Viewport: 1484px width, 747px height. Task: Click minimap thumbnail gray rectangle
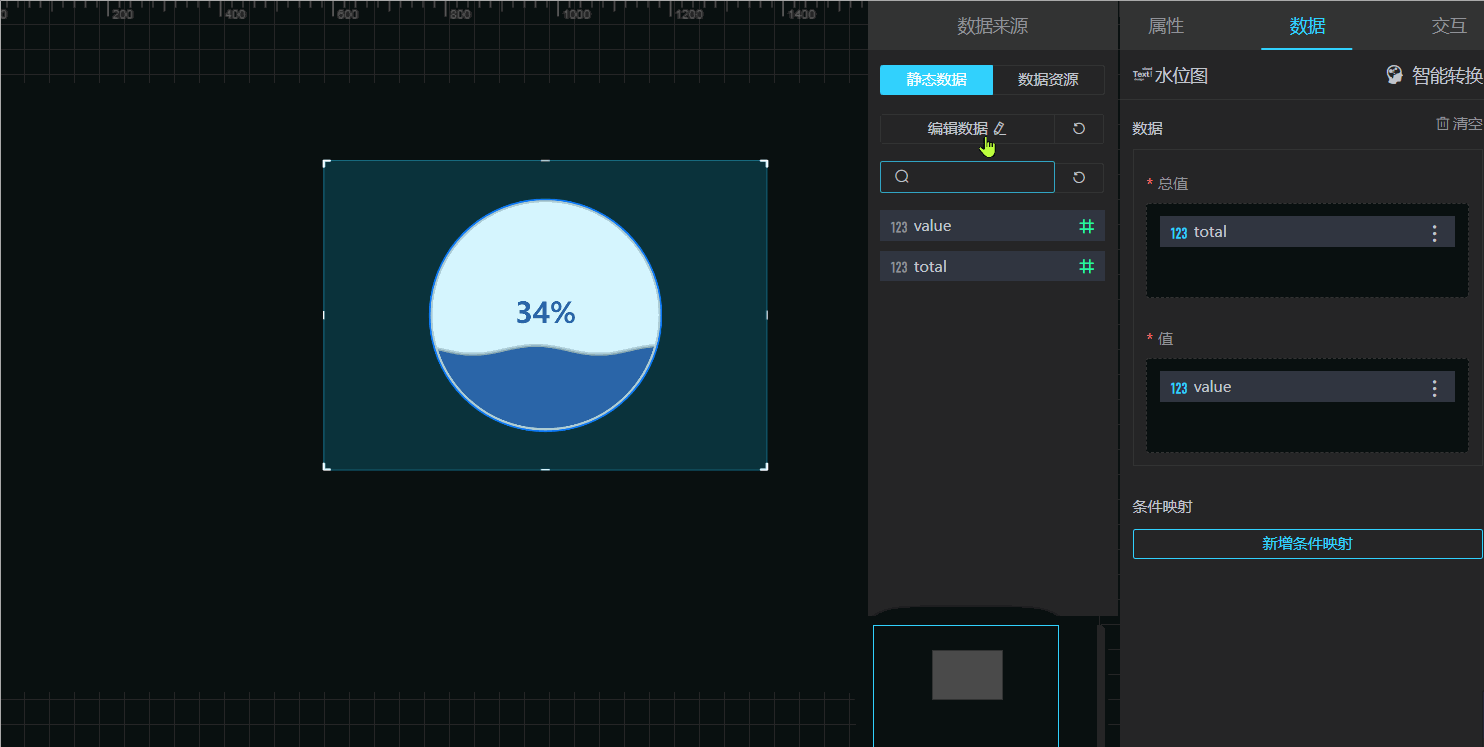(967, 675)
